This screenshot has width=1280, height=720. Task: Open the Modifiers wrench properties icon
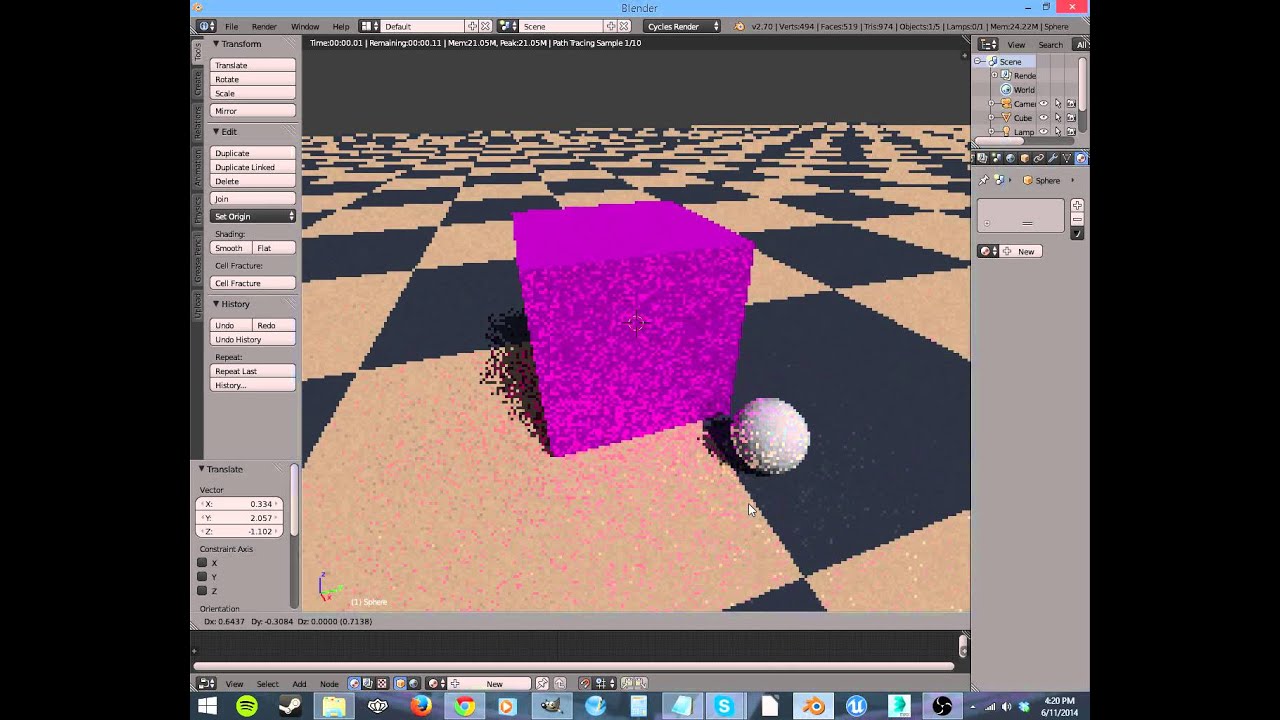(x=1053, y=158)
